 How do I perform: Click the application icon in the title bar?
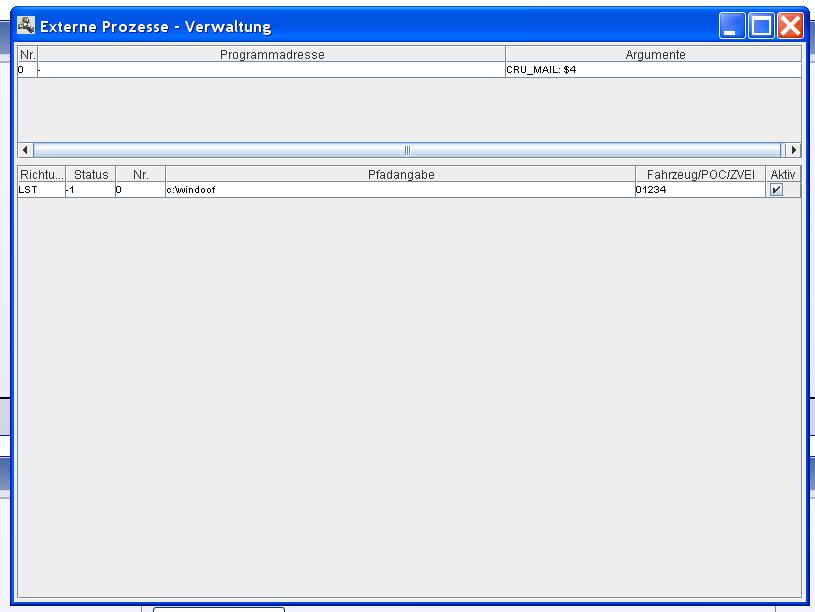(x=25, y=26)
